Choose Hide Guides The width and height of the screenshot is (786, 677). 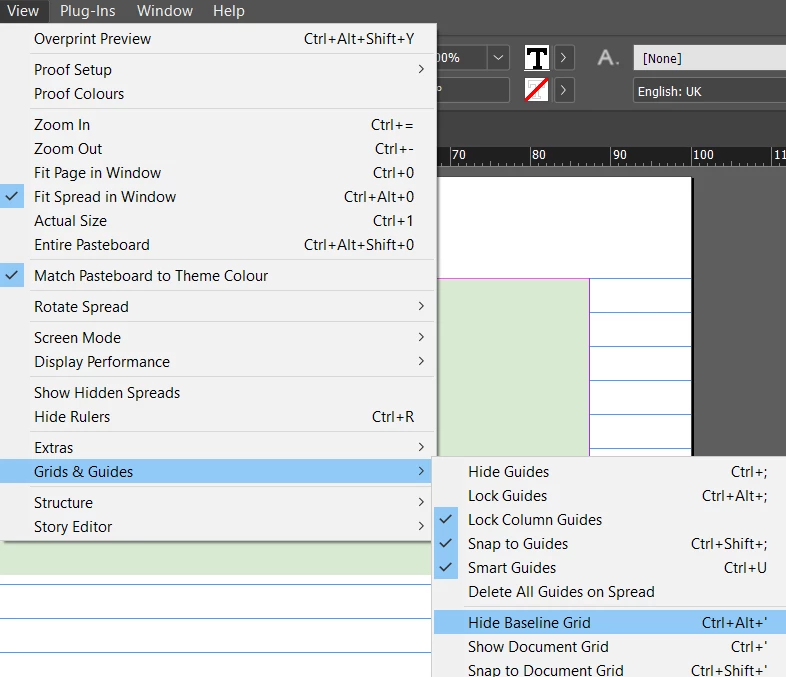610,471
